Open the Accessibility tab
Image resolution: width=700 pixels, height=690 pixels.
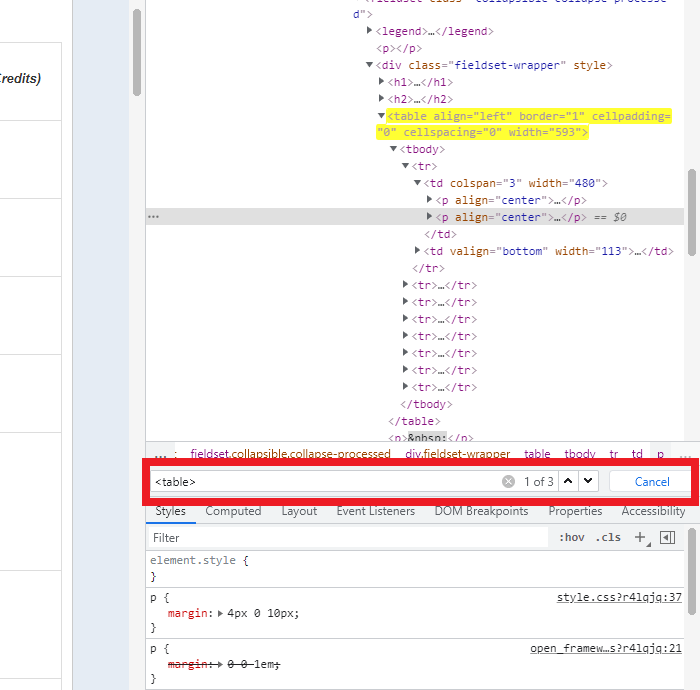point(653,511)
